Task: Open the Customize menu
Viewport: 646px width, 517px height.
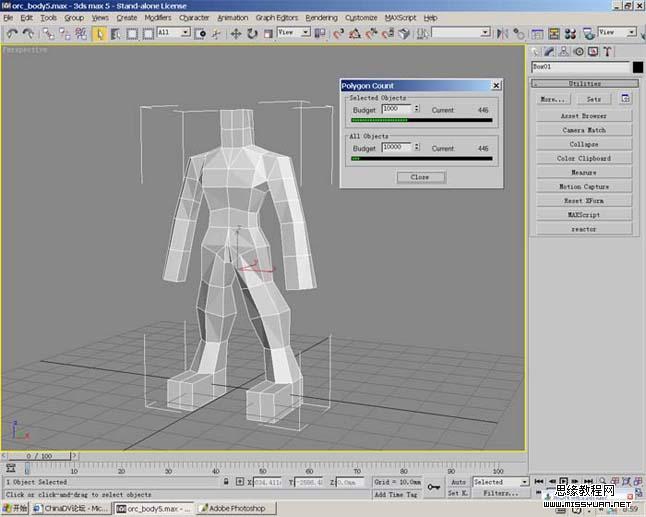Action: (x=361, y=18)
